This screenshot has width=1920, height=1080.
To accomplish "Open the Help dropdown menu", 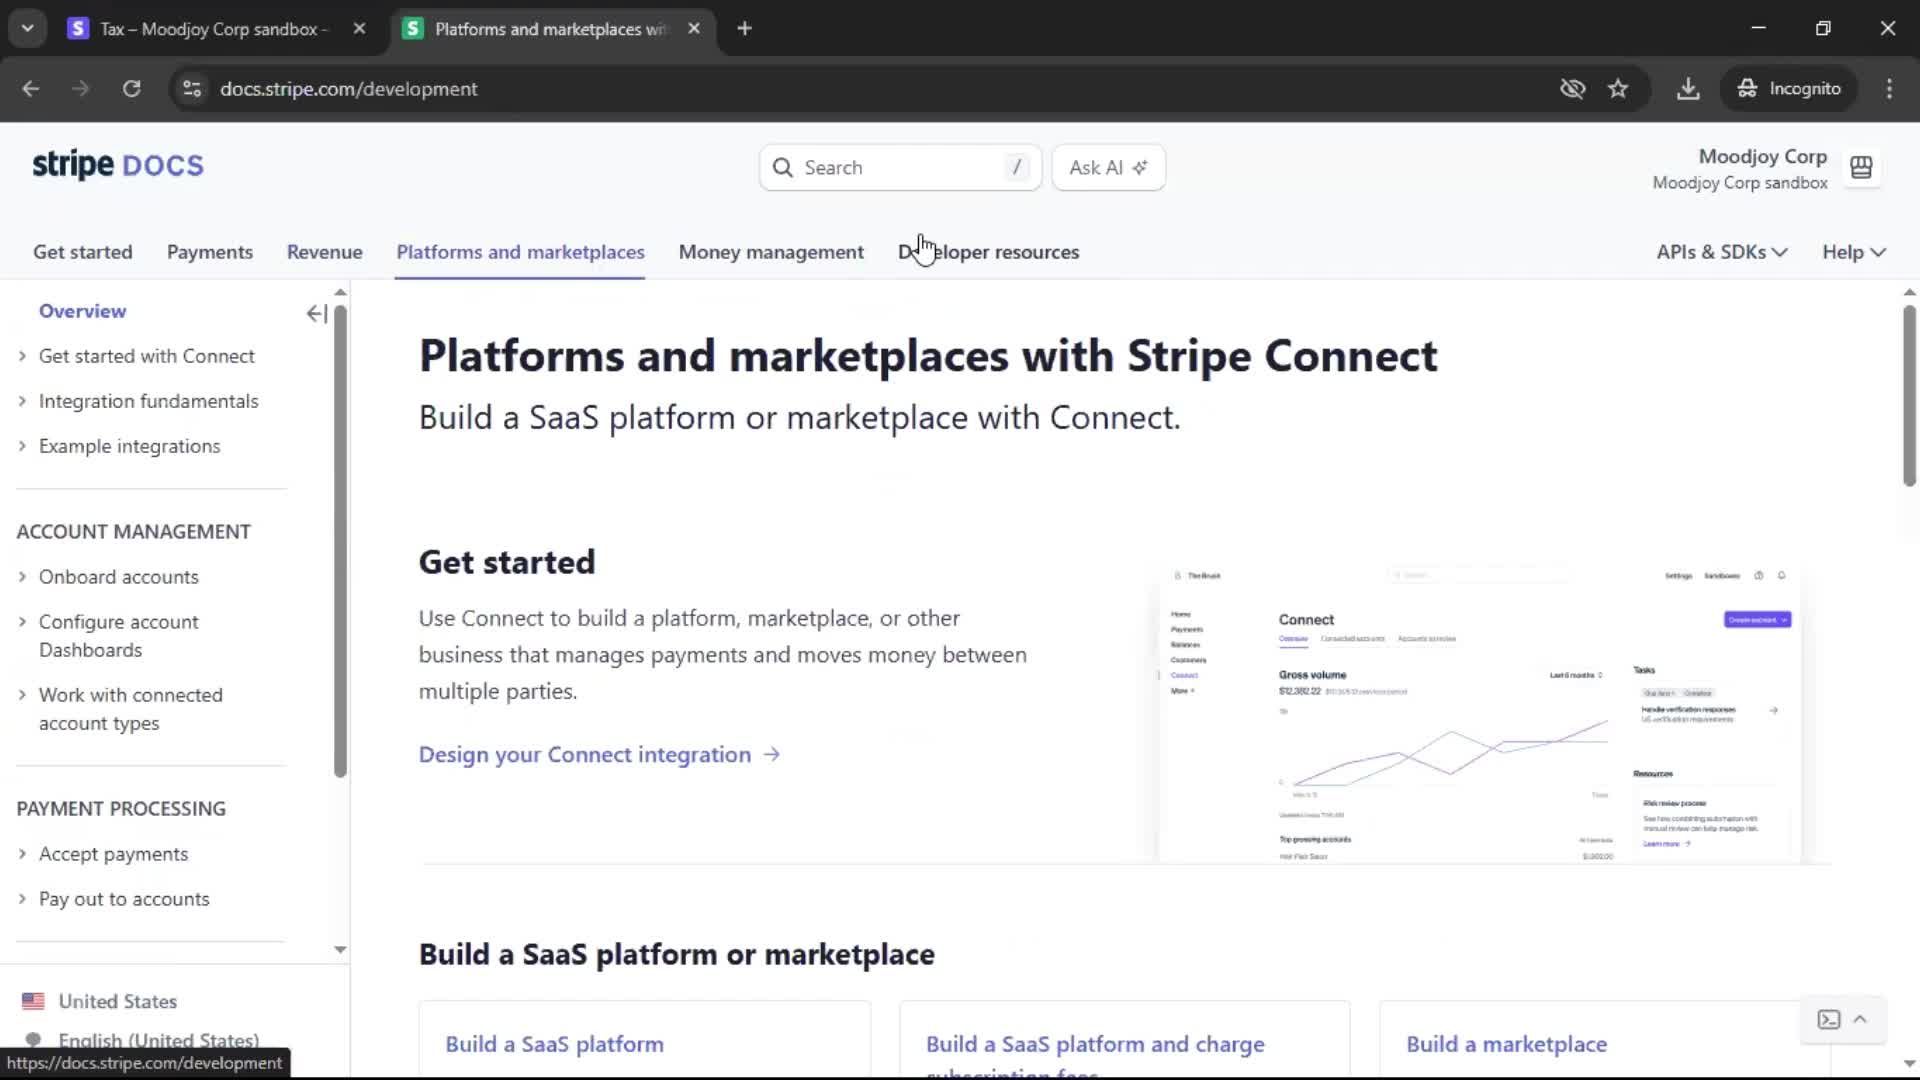I will (1853, 252).
